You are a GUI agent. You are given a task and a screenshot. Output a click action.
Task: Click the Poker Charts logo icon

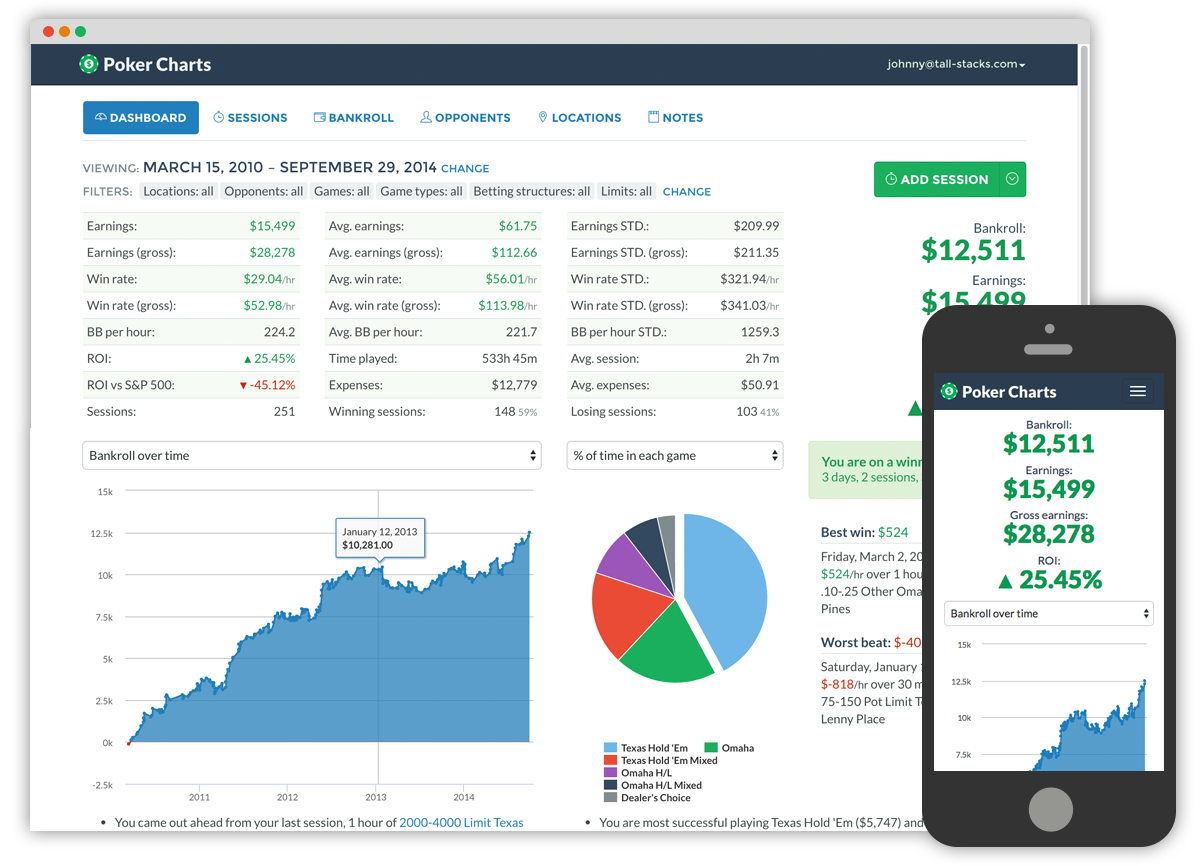[90, 64]
